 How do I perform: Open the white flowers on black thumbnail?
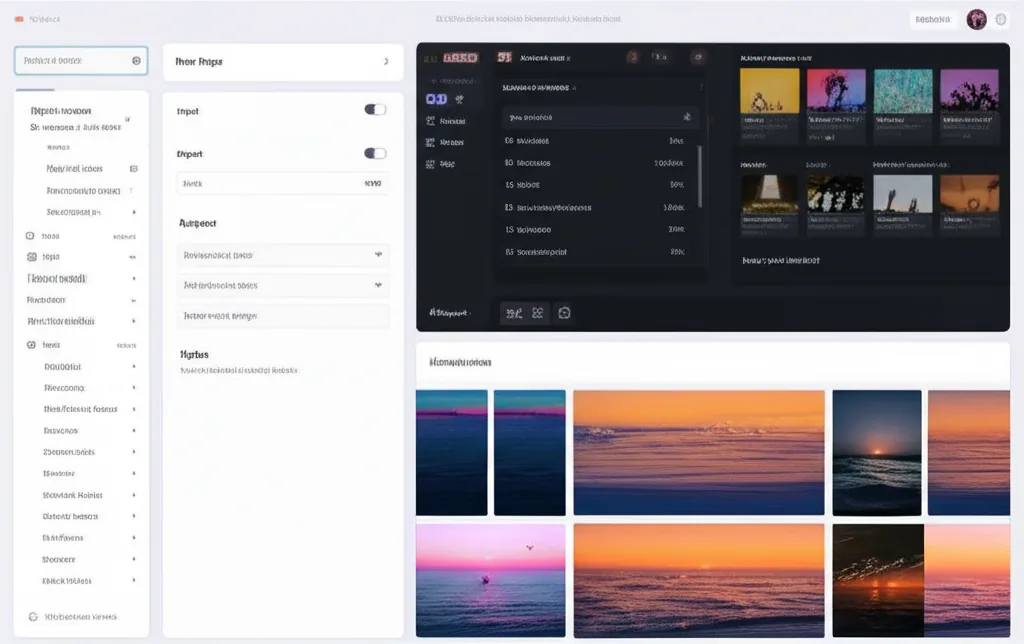coord(835,193)
